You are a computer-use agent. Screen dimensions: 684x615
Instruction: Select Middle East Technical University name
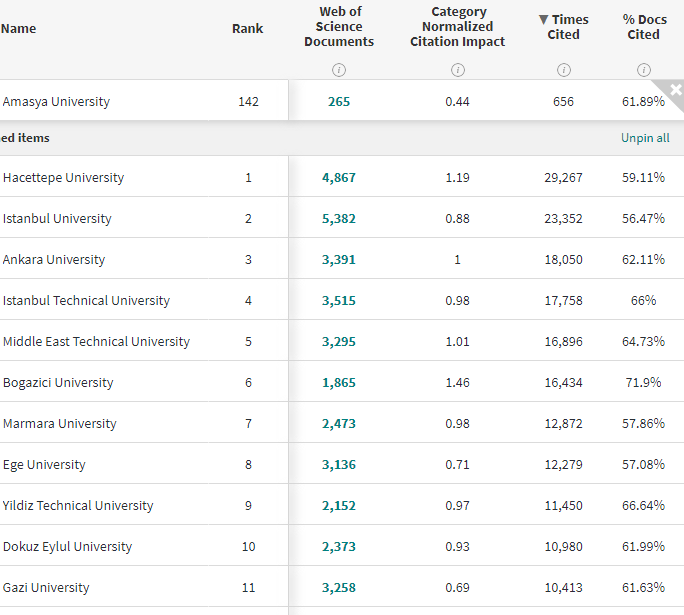click(x=96, y=342)
